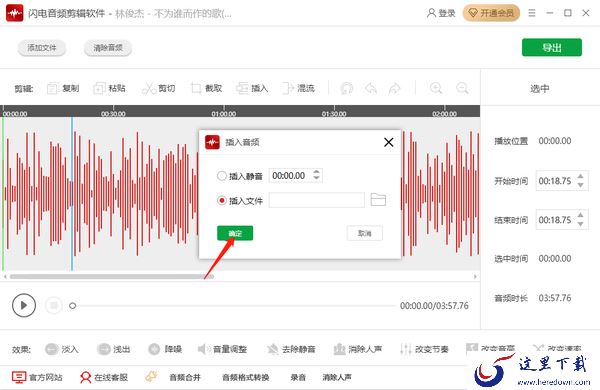This screenshot has height=390, width=600.
Task: Click the 结束时间 time field
Action: click(x=562, y=220)
